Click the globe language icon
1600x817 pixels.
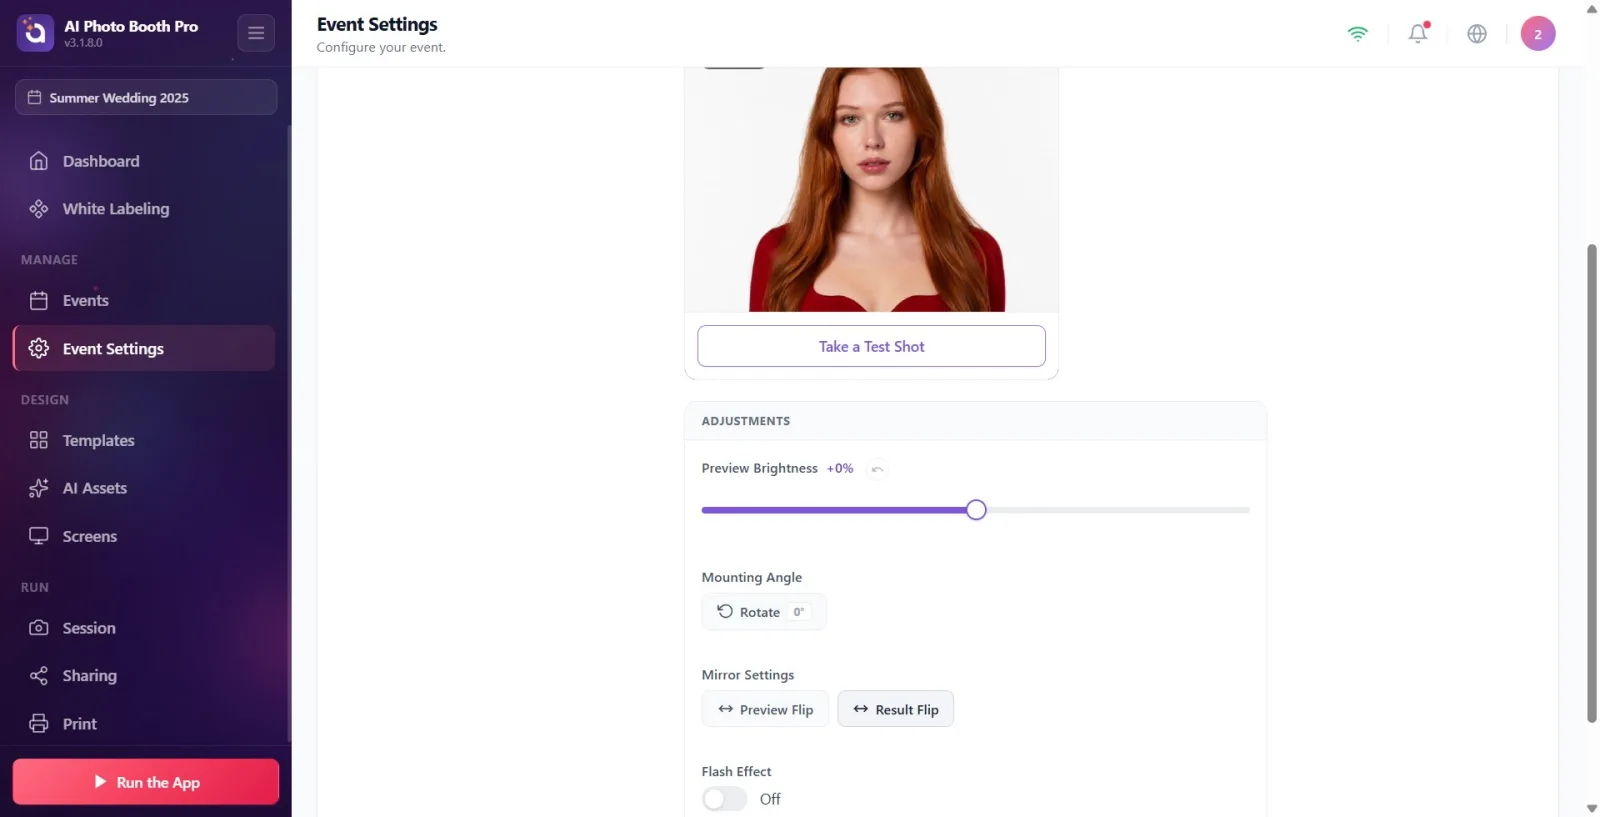[1477, 33]
